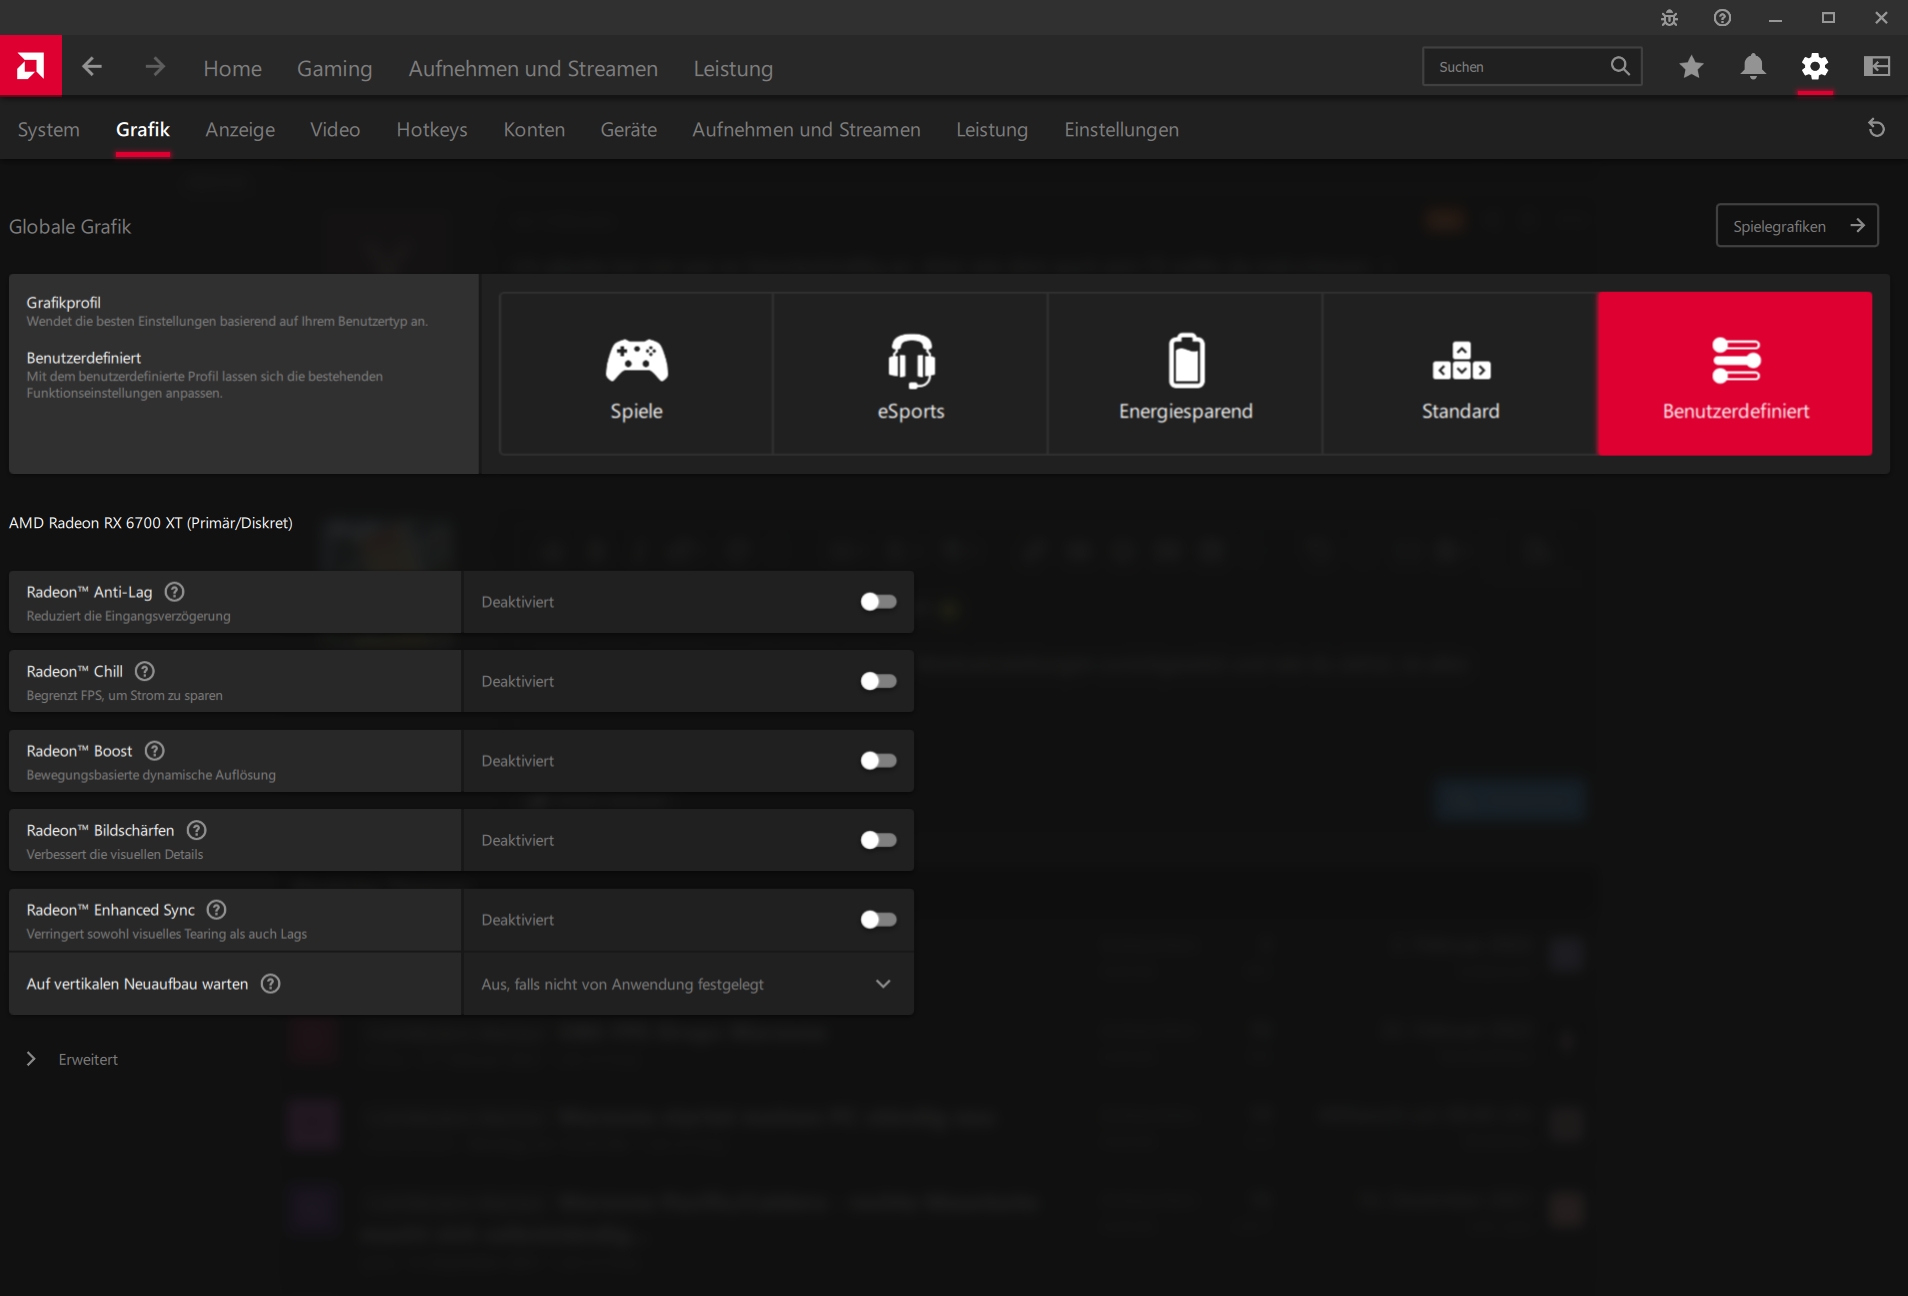The height and width of the screenshot is (1296, 1908).
Task: Show help for Radeon Bildschärfen
Action: pos(197,830)
